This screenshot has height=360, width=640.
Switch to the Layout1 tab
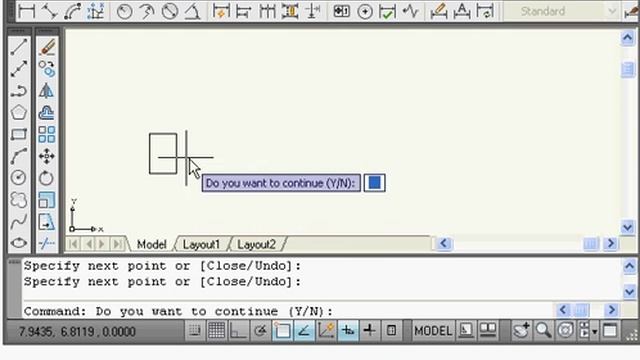tap(201, 244)
